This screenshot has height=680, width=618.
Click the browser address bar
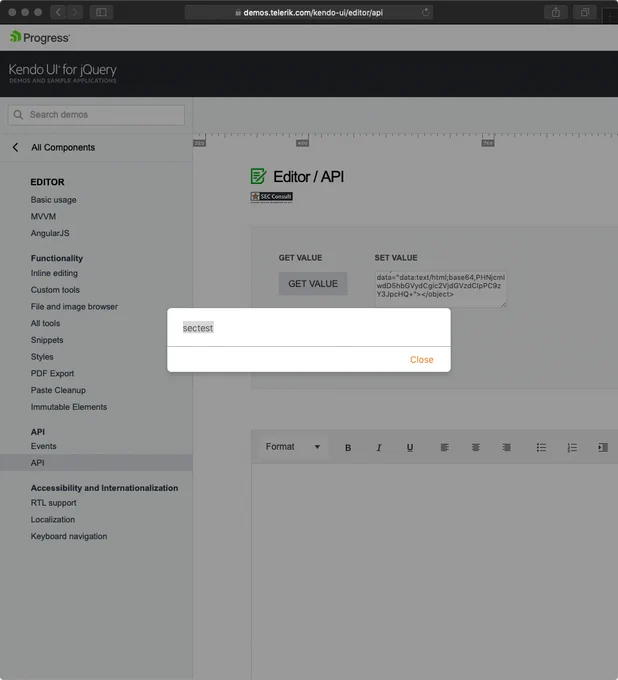309,13
